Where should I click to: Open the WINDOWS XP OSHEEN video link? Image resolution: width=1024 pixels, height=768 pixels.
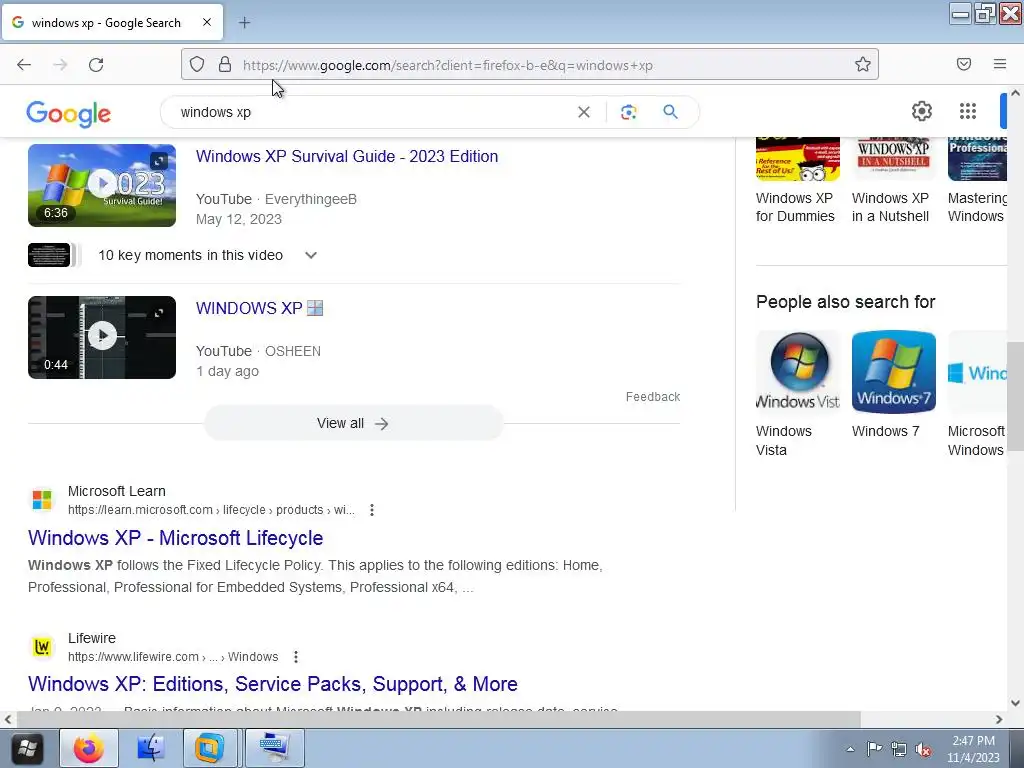point(259,308)
